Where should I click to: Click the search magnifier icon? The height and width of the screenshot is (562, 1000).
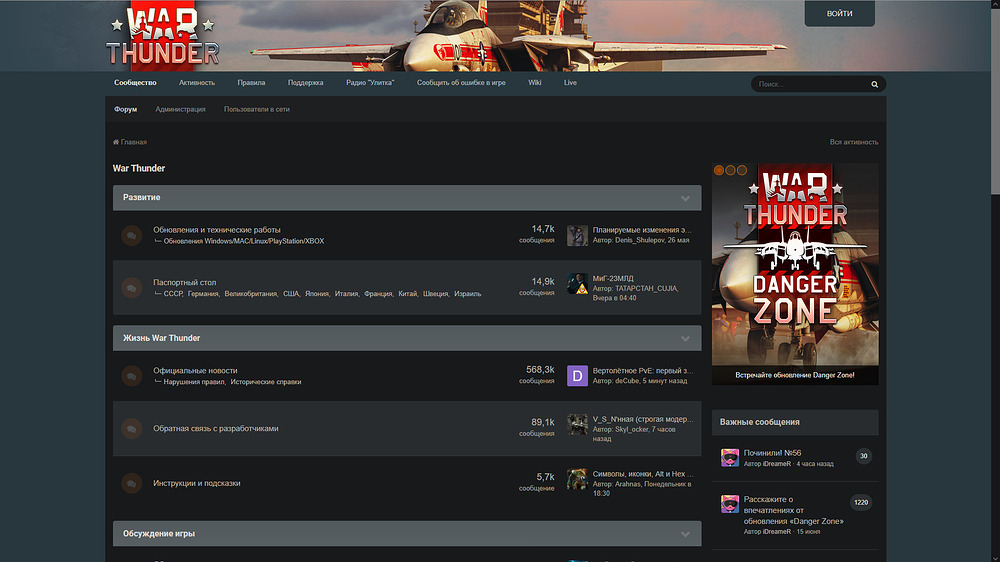click(874, 84)
